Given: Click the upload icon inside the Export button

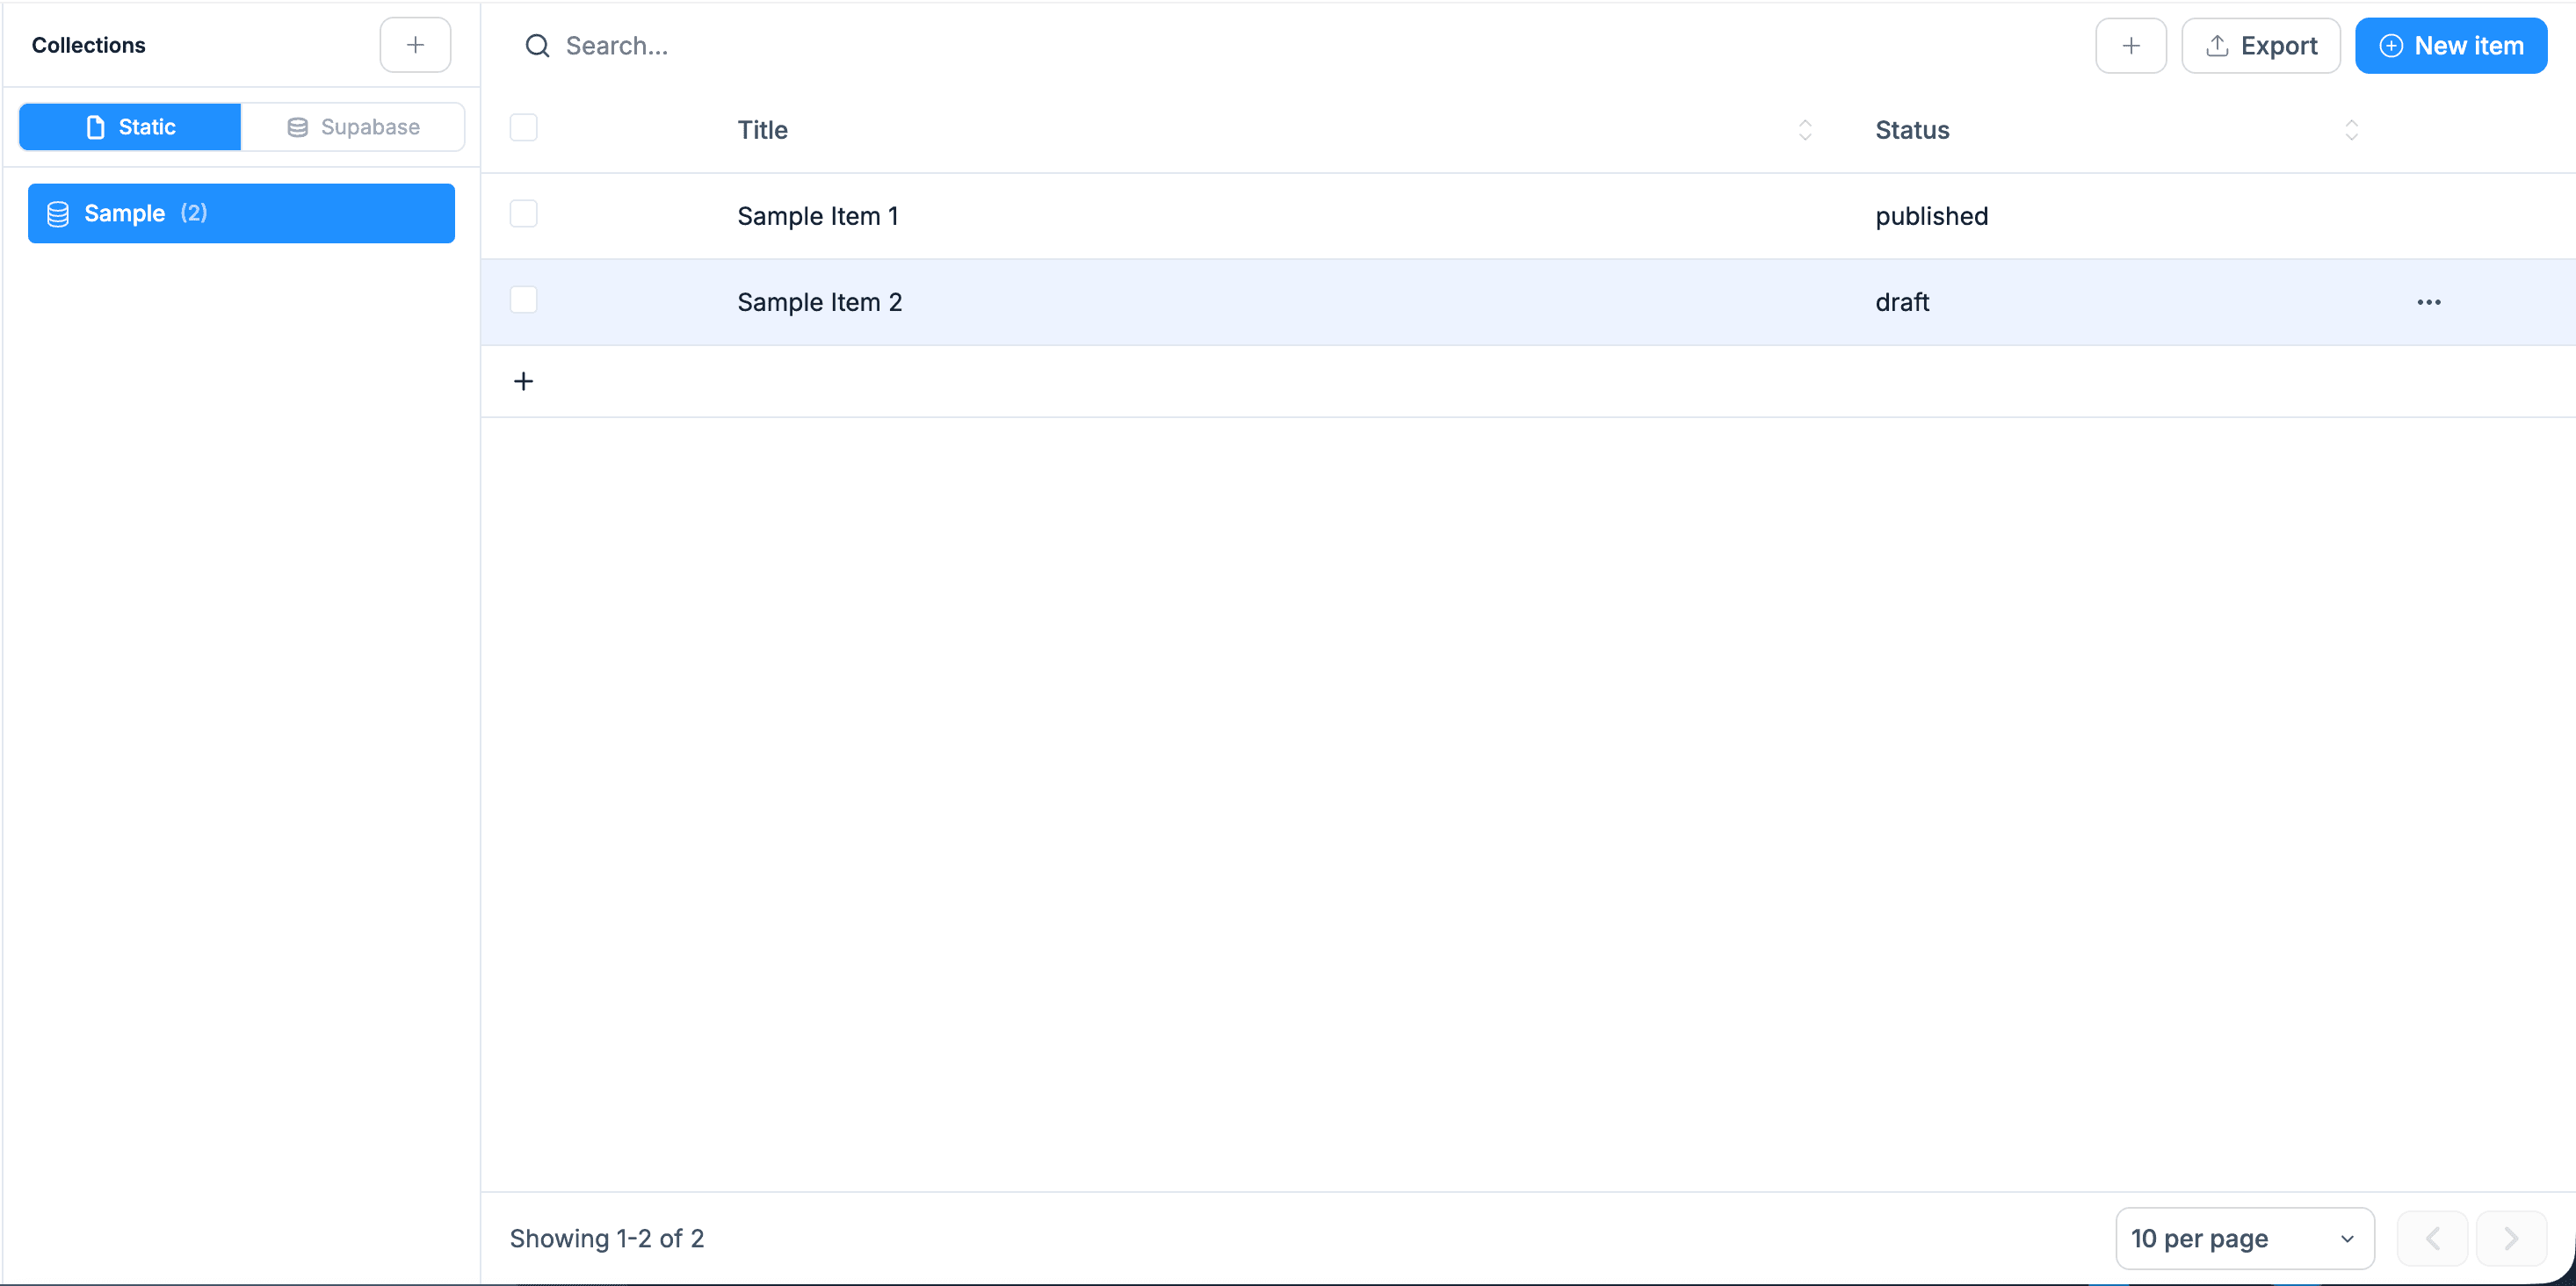Looking at the screenshot, I should pos(2218,45).
